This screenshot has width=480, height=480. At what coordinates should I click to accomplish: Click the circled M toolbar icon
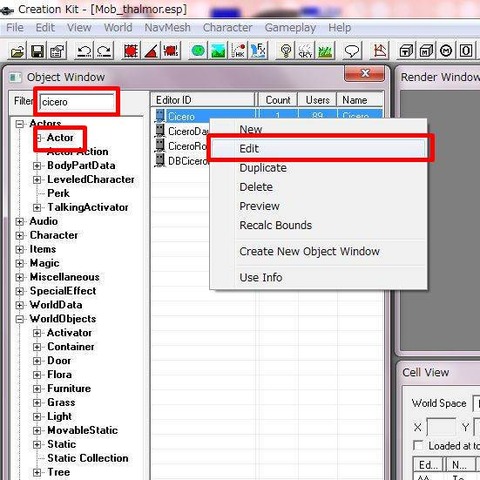point(446,51)
